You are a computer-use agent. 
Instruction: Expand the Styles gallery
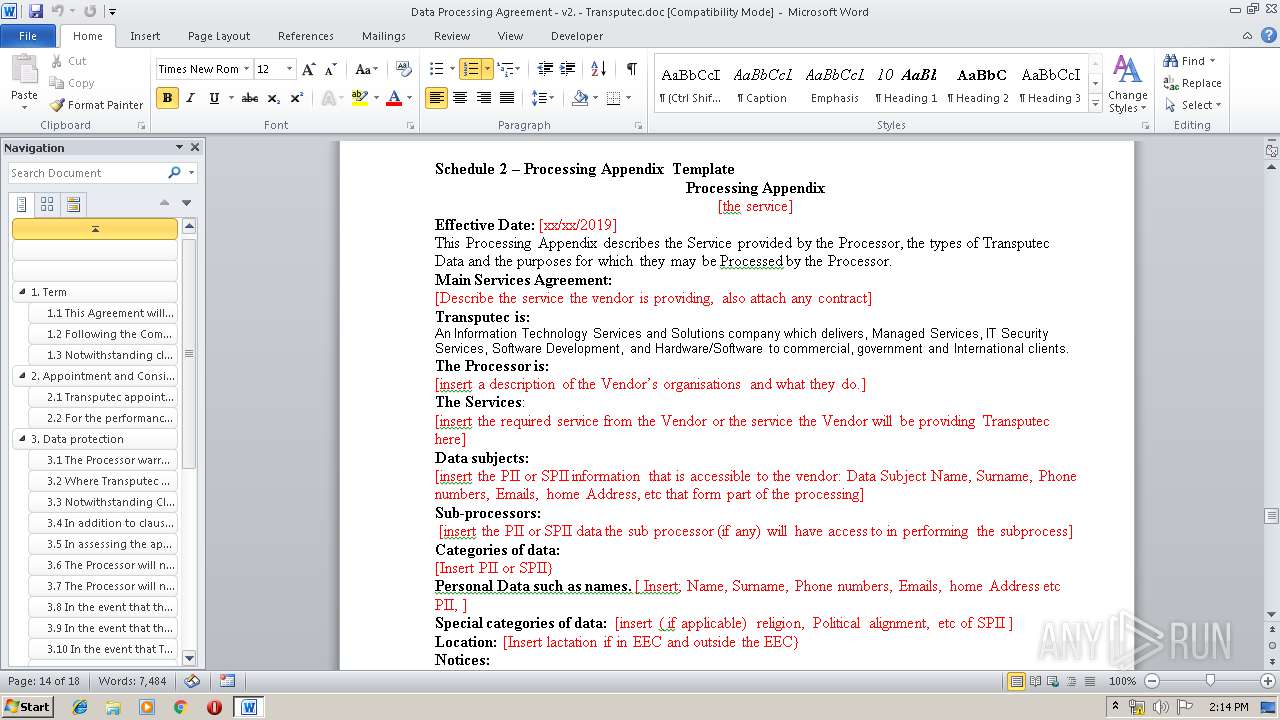tap(1096, 105)
